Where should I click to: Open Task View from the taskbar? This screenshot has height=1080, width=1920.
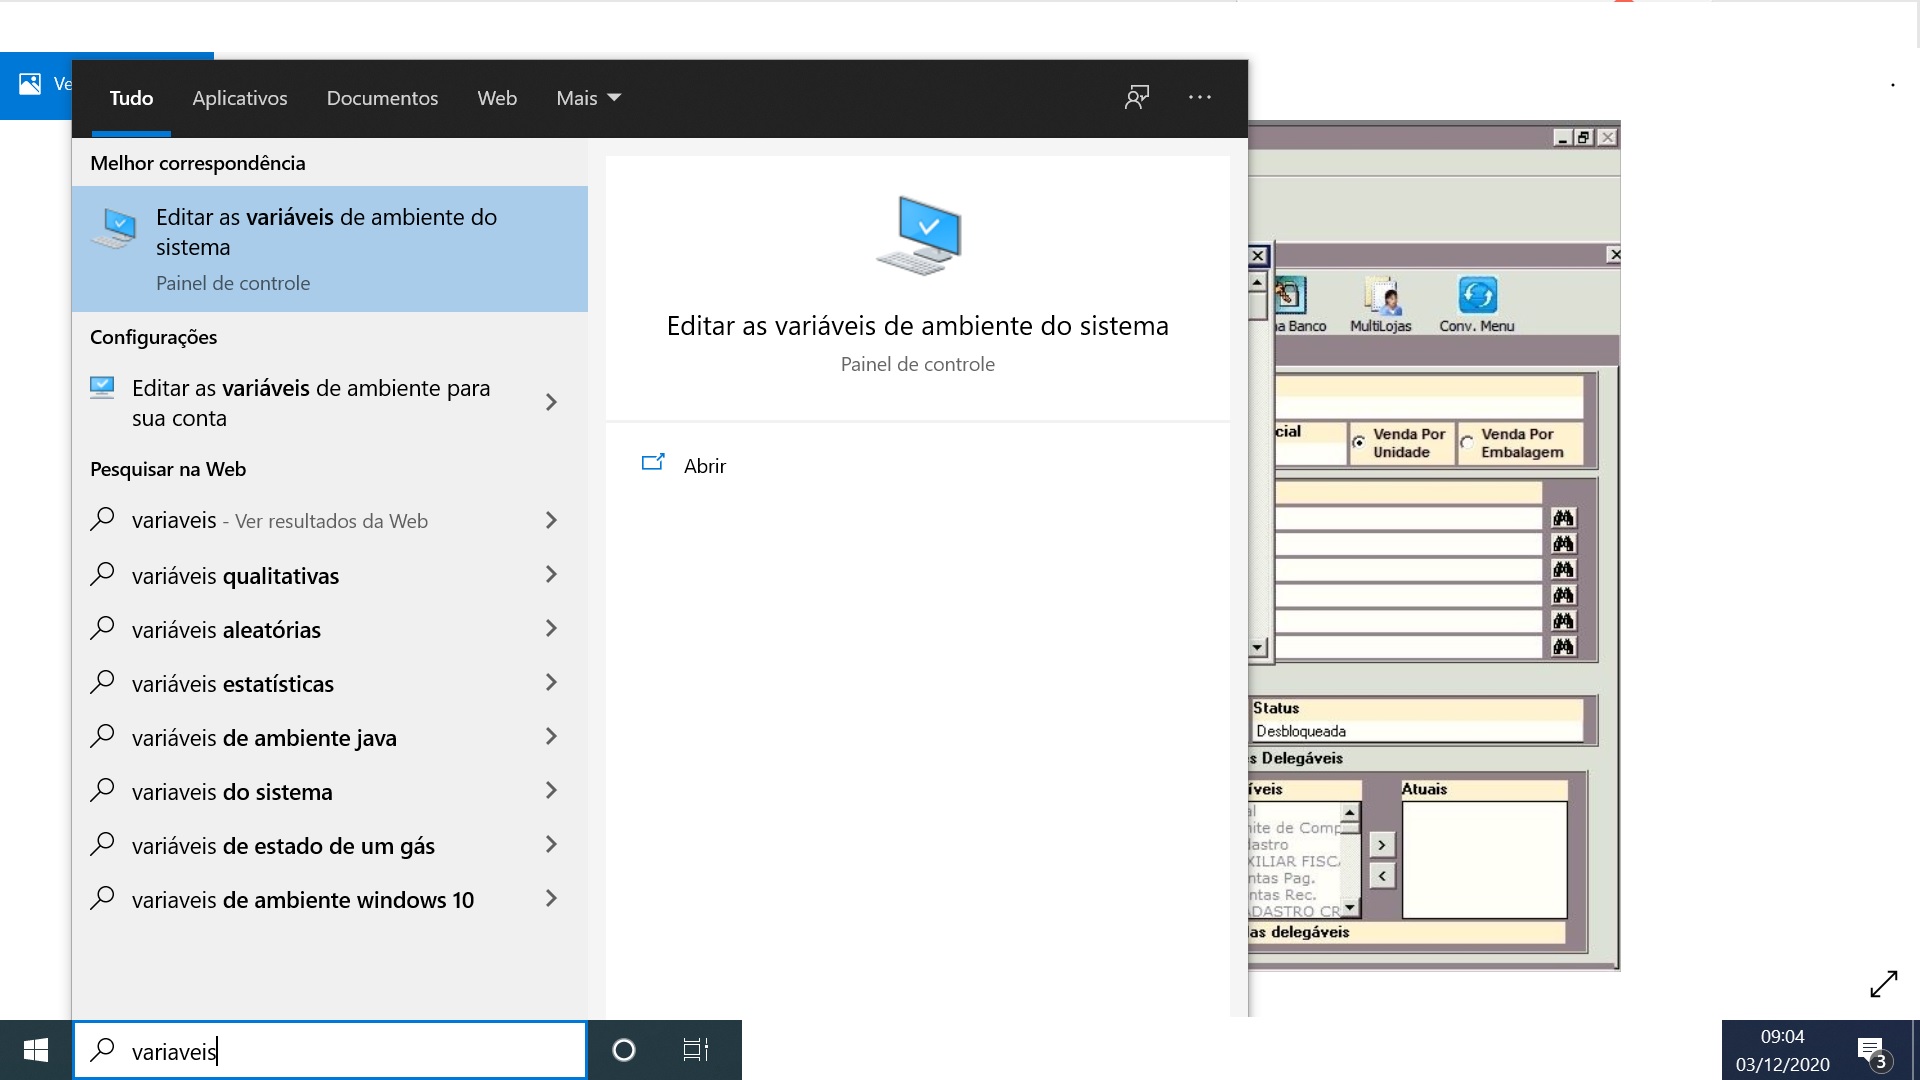pos(695,1050)
